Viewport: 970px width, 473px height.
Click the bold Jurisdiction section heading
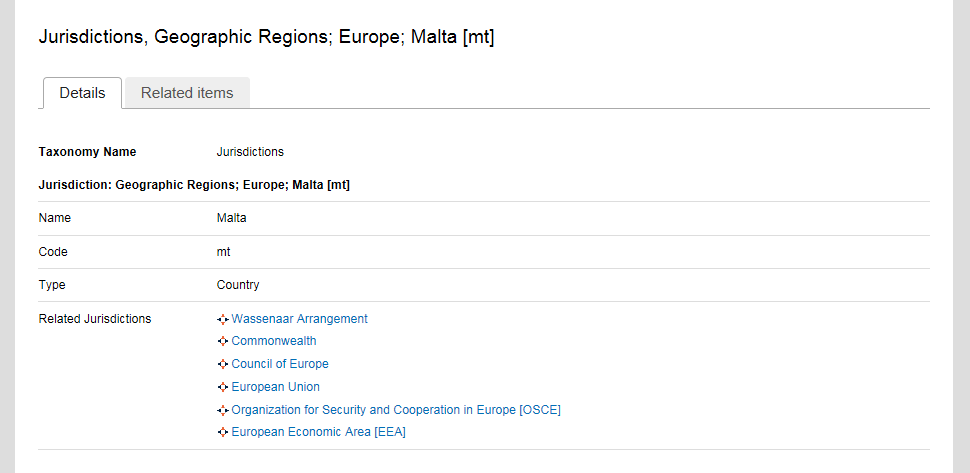193,185
